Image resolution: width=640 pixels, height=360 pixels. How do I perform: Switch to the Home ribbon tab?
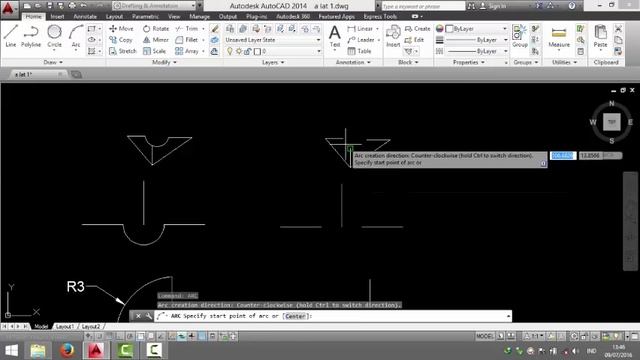pos(33,17)
